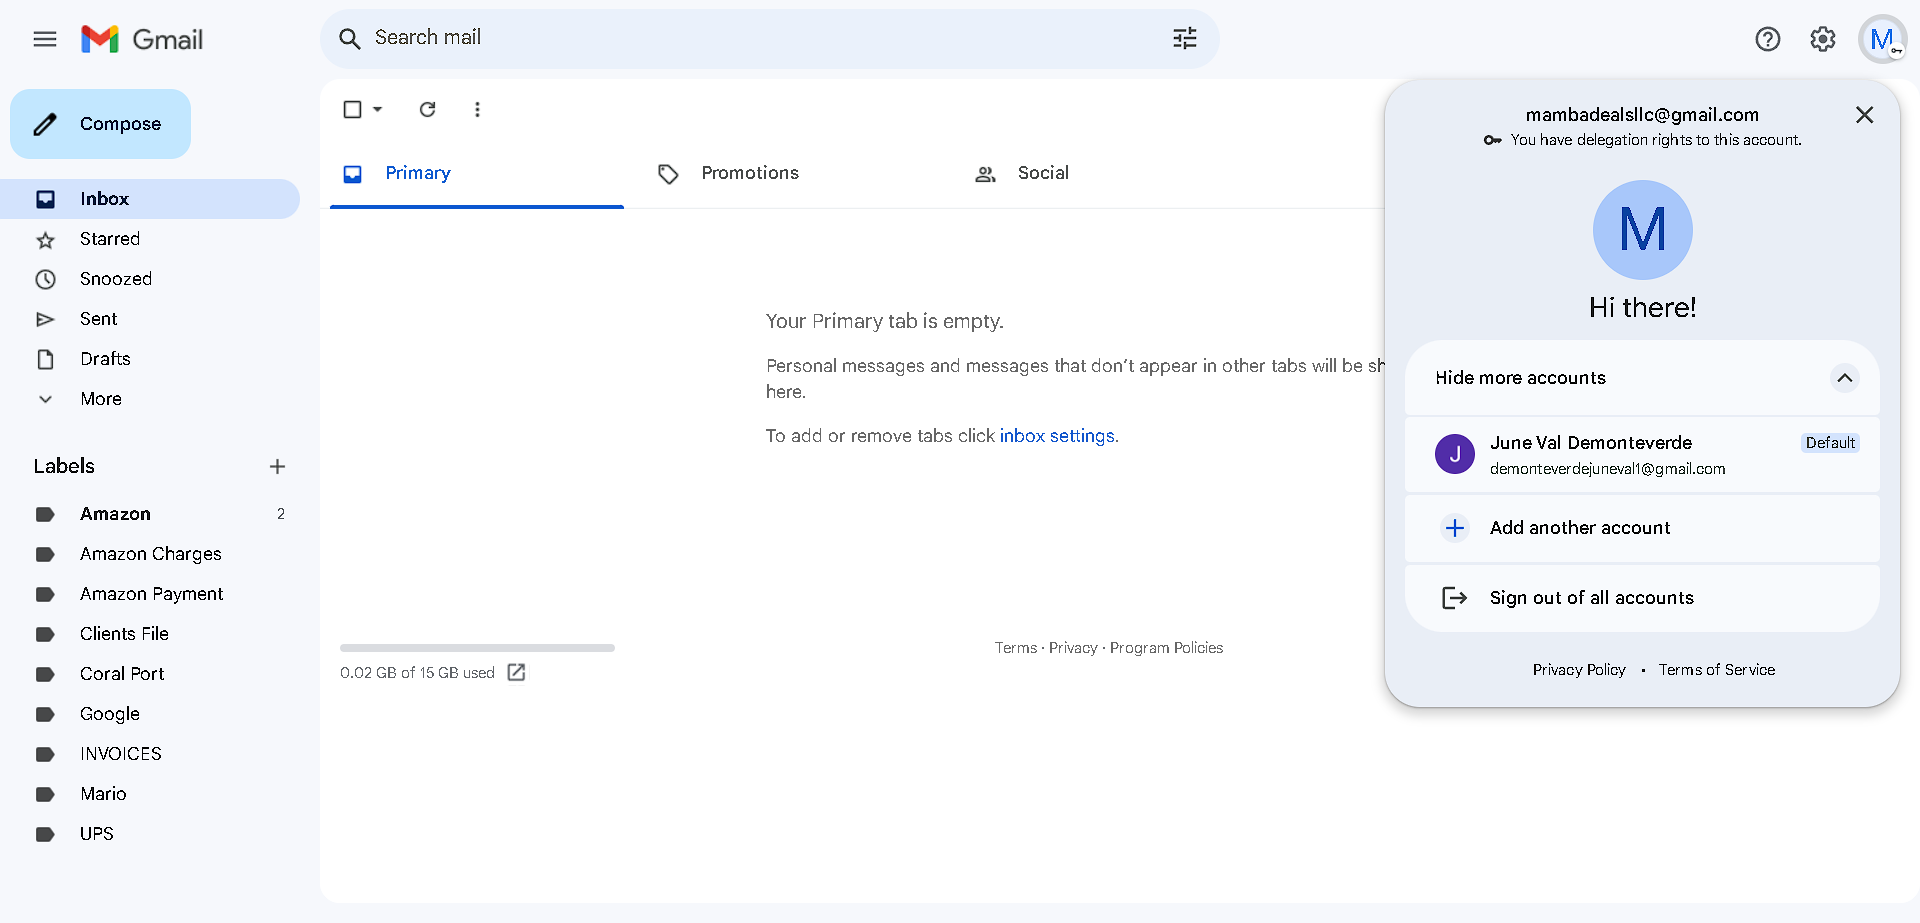Viewport: 1920px width, 923px height.
Task: Click the Amazon label tag icon
Action: (45, 514)
